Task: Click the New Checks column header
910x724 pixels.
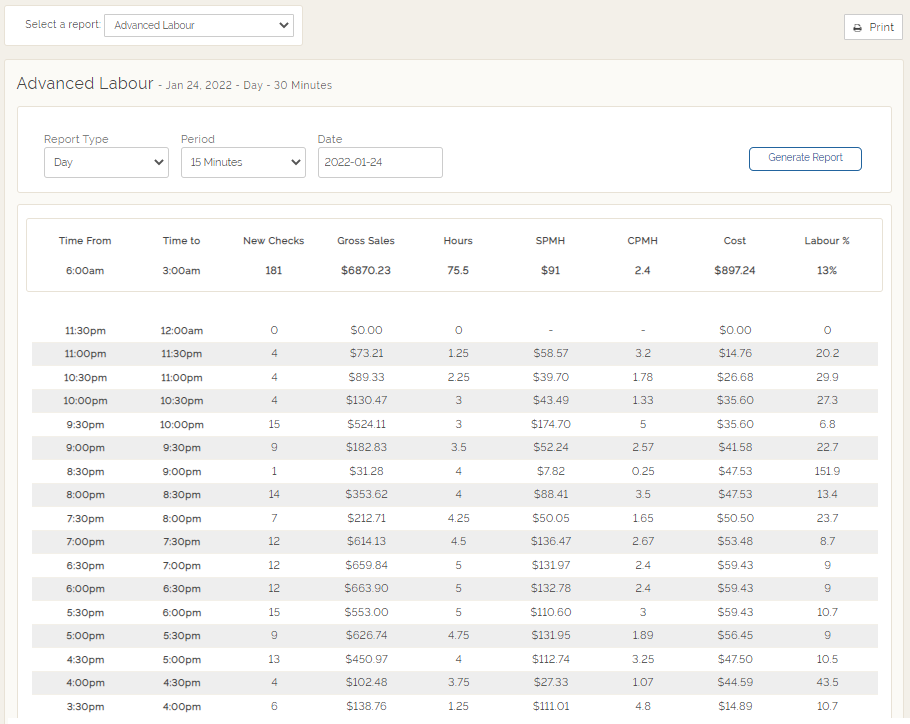Action: pyautogui.click(x=273, y=241)
